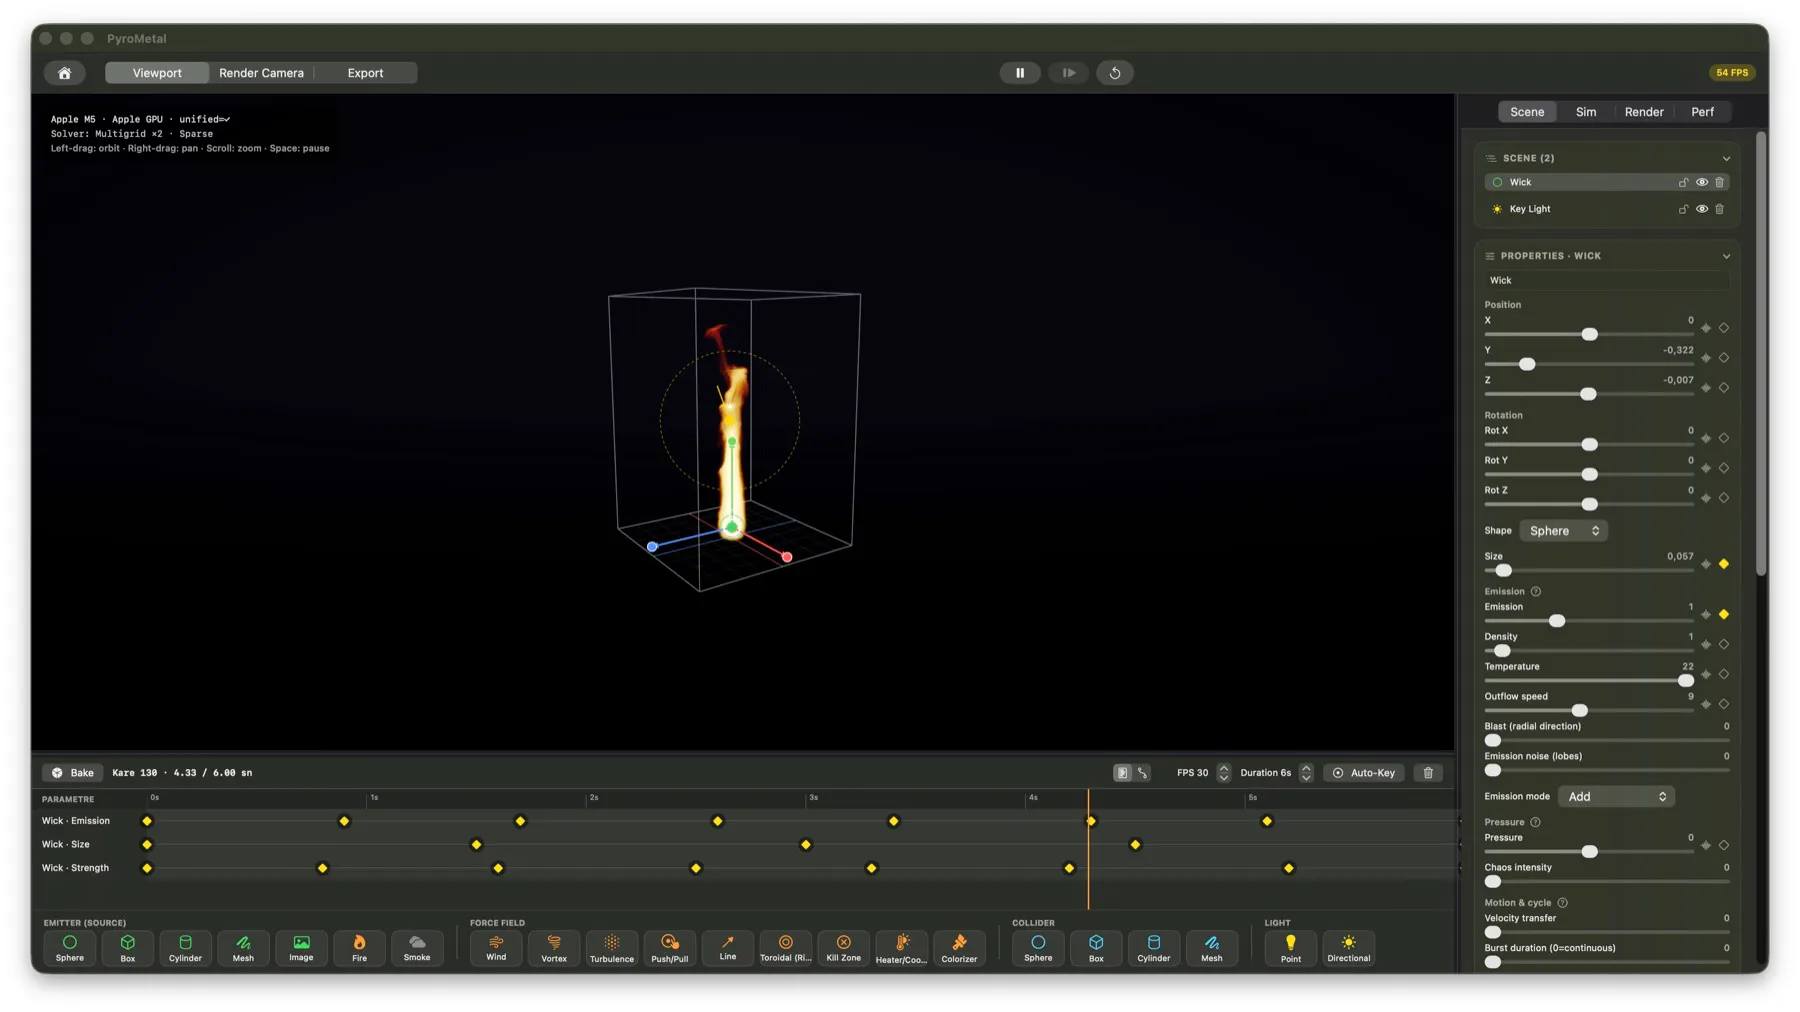Open the Shape Sphere dropdown
Viewport: 1800px width, 1012px height.
click(x=1564, y=531)
